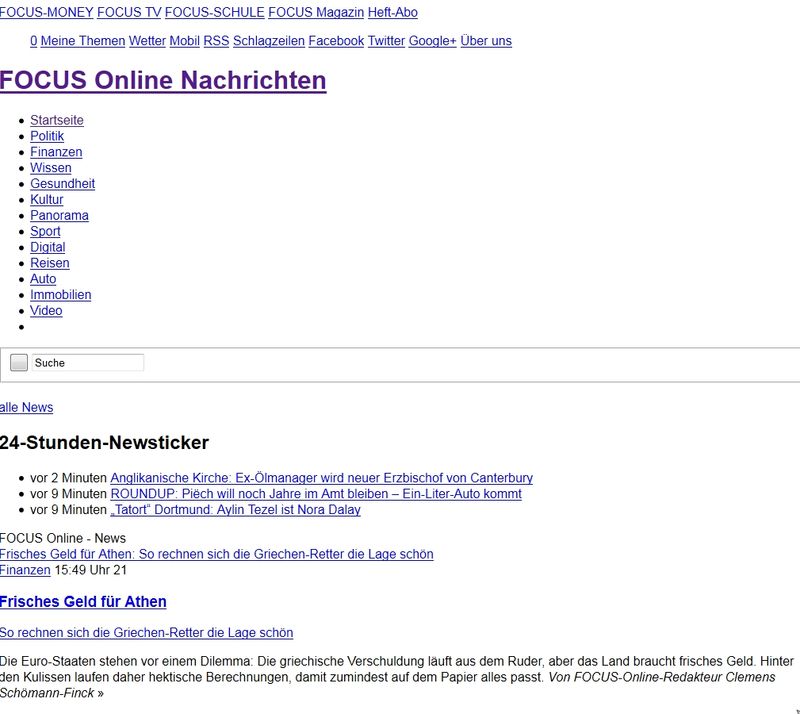The width and height of the screenshot is (800, 714).
Task: Open Über uns page
Action: (x=486, y=41)
